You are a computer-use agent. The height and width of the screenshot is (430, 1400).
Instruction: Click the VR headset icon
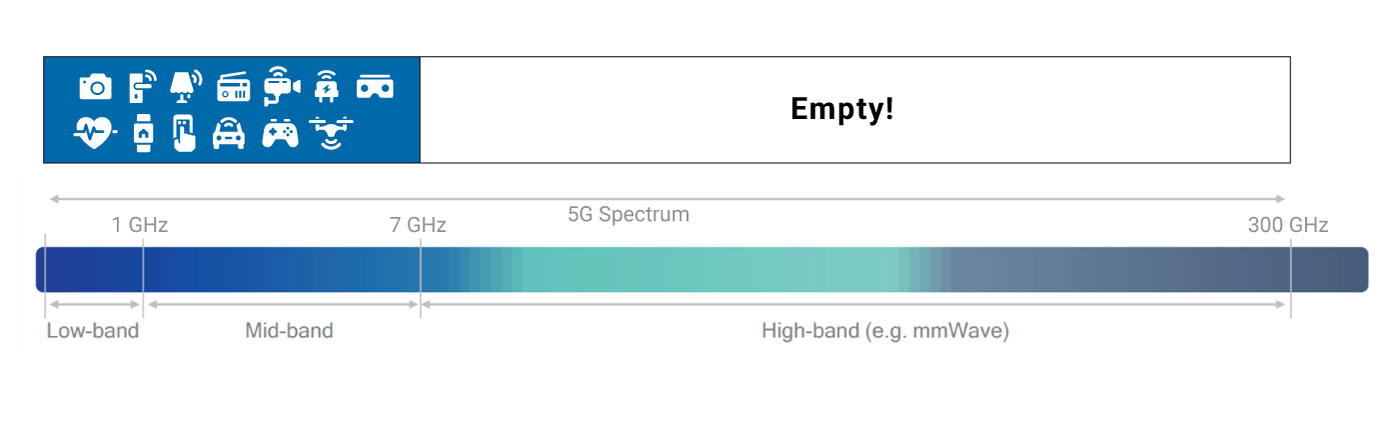(376, 88)
